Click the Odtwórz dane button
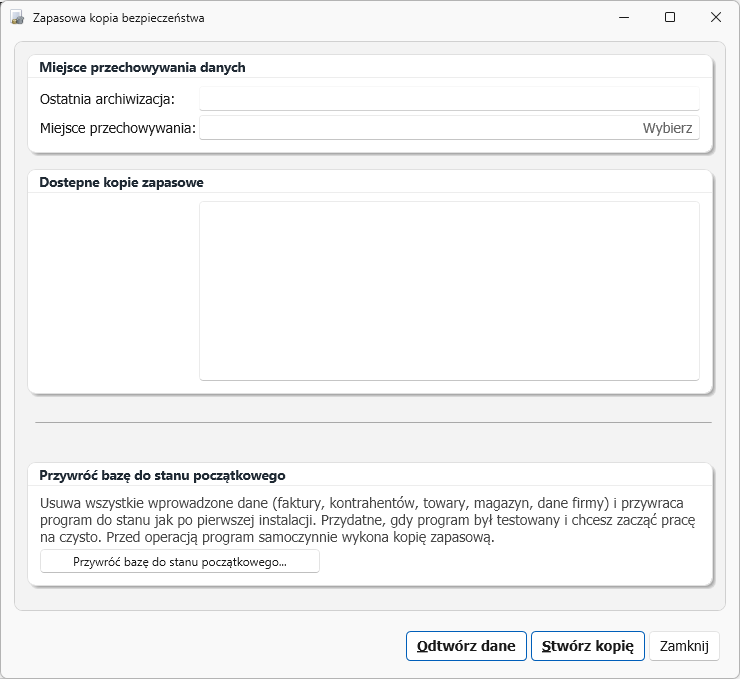The width and height of the screenshot is (740, 679). tap(466, 645)
